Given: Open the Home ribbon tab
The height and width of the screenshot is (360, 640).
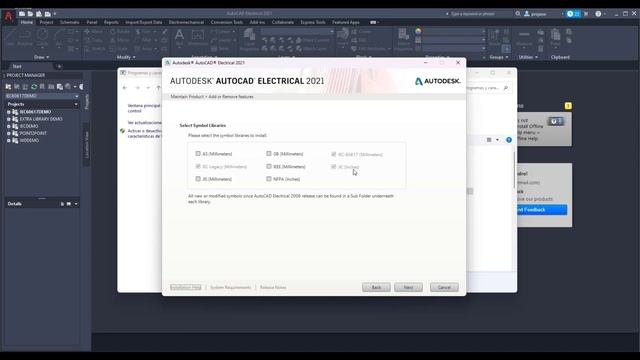Looking at the screenshot, I should point(27,22).
